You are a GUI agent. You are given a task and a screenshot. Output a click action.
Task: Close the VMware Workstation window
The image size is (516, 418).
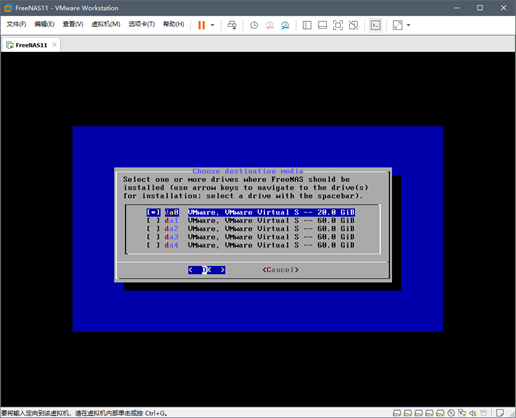point(503,8)
